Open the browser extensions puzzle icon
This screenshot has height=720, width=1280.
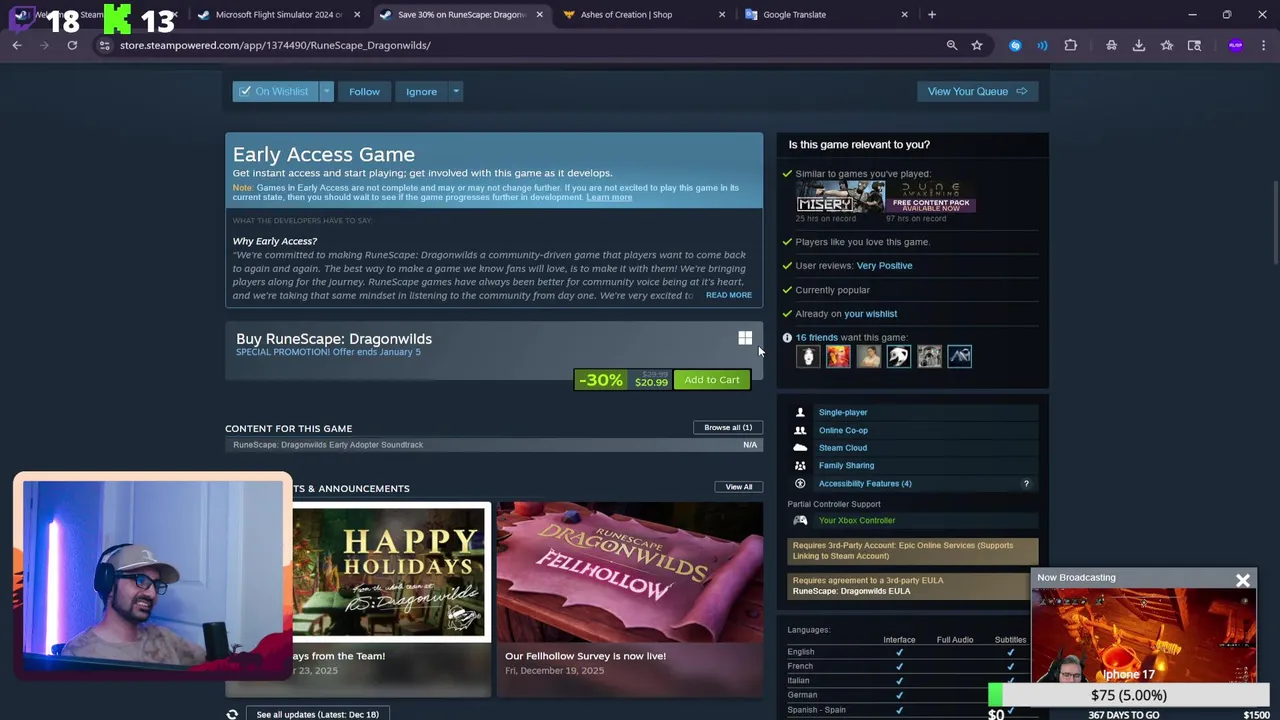1071,45
